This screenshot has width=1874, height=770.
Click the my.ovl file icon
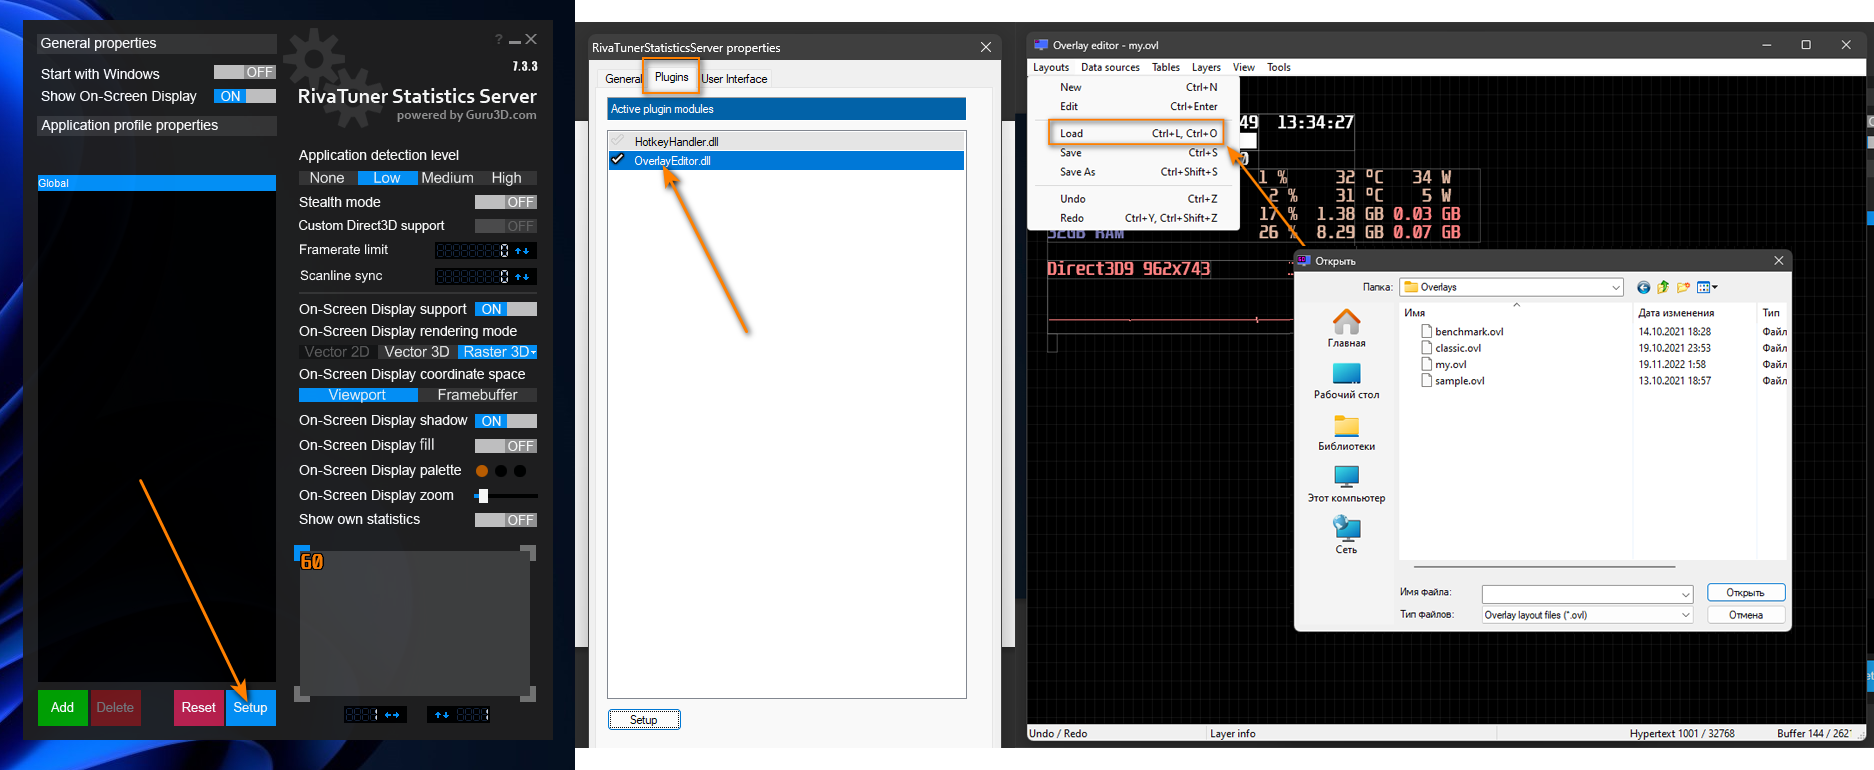click(1427, 364)
